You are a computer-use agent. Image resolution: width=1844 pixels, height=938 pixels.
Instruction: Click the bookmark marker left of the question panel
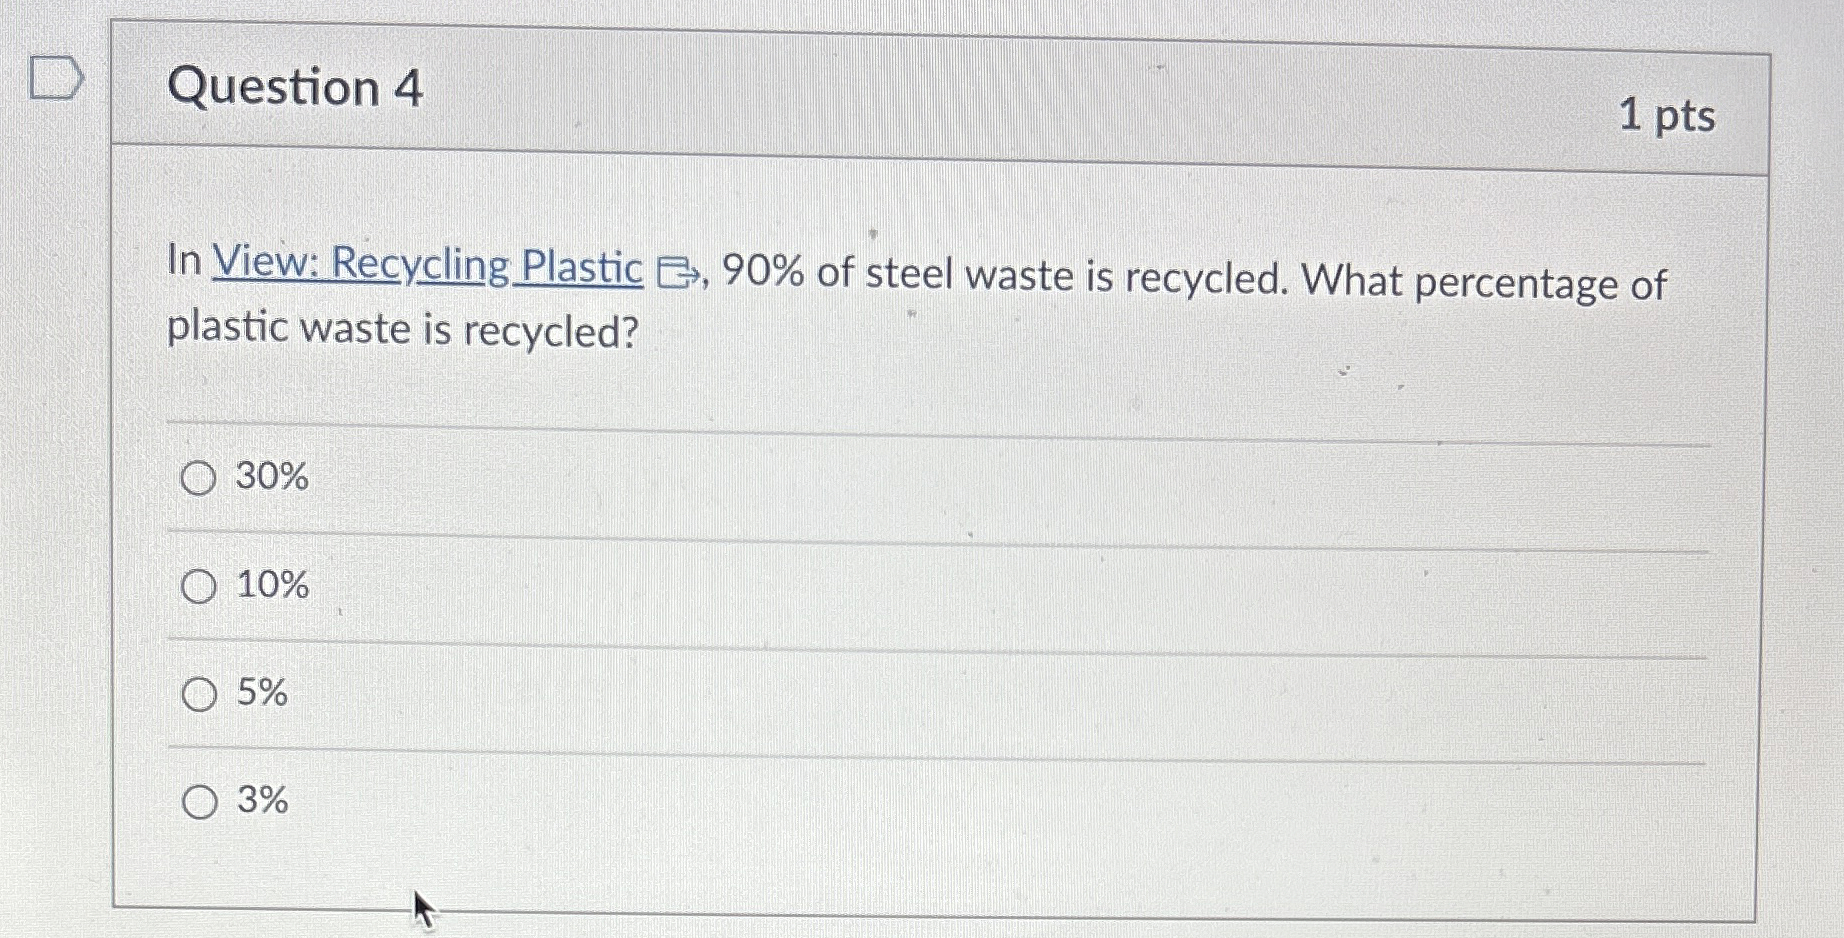click(x=55, y=80)
